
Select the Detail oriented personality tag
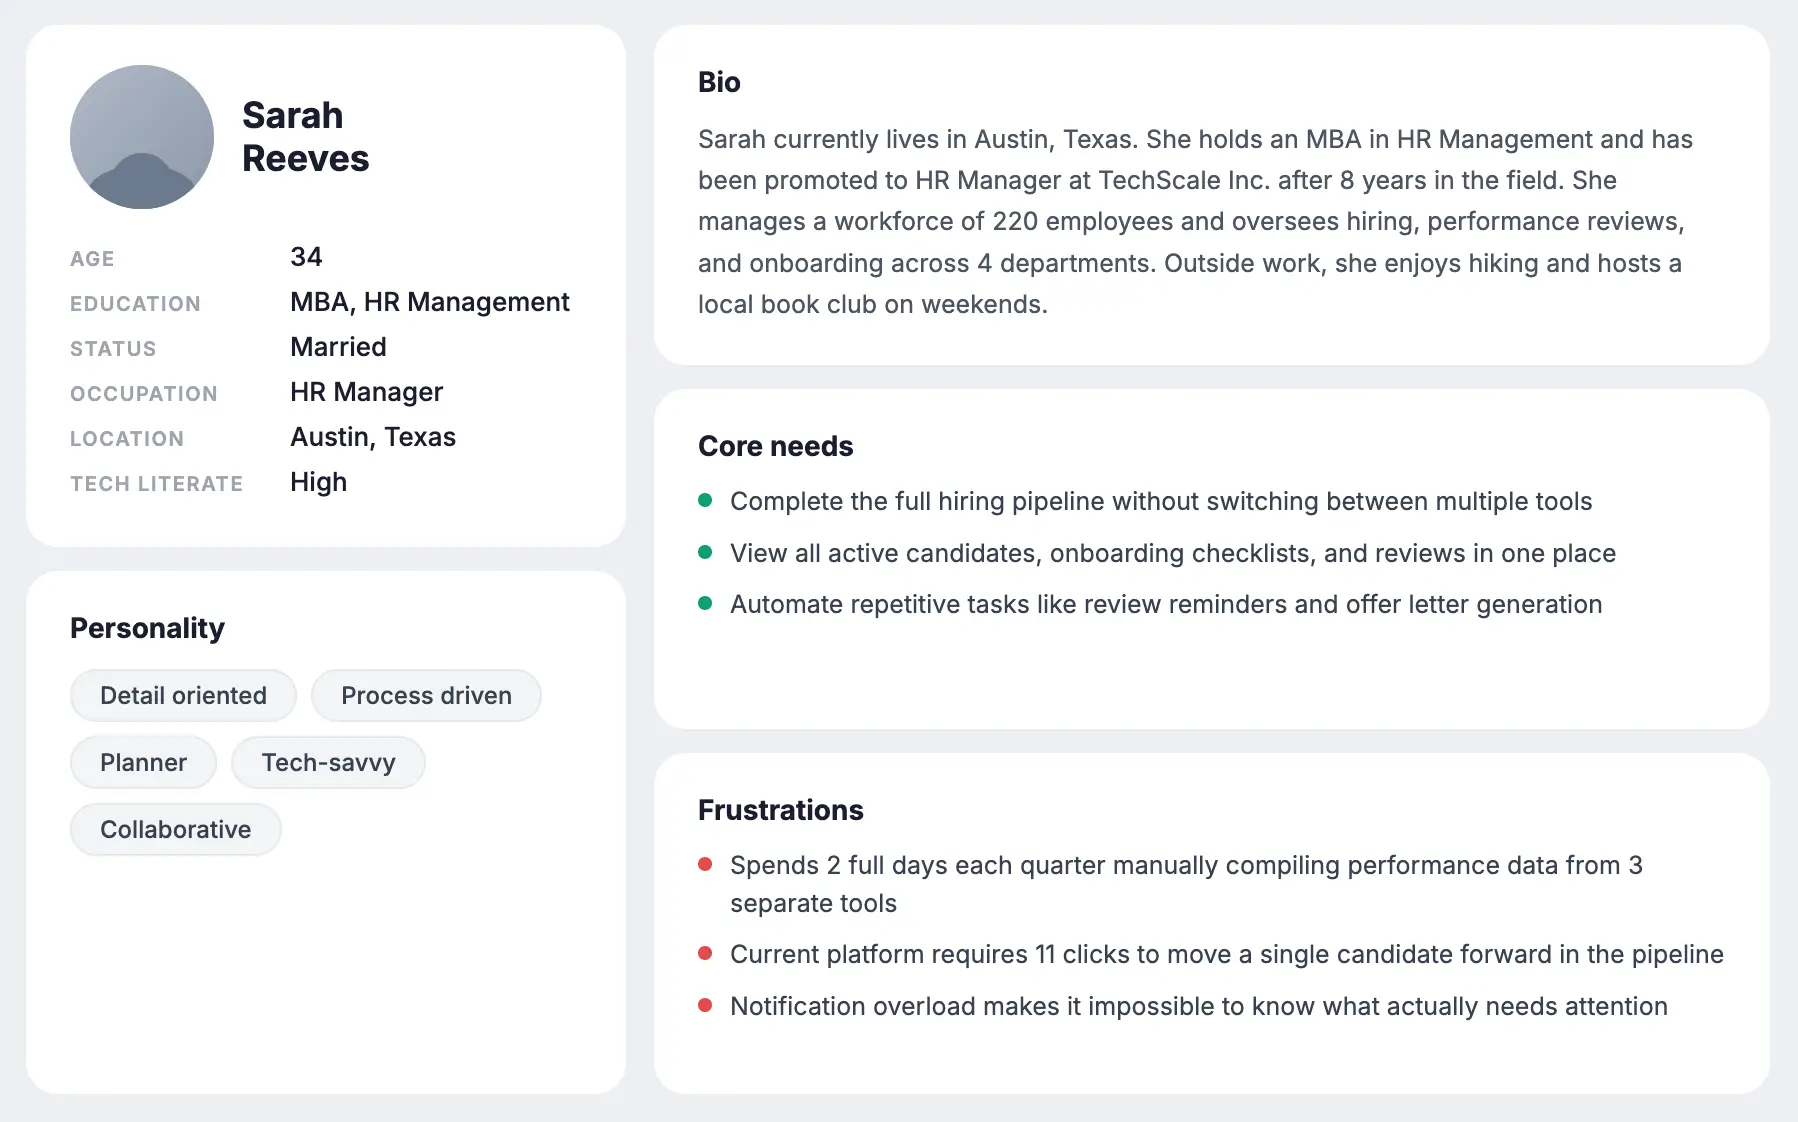coord(183,695)
